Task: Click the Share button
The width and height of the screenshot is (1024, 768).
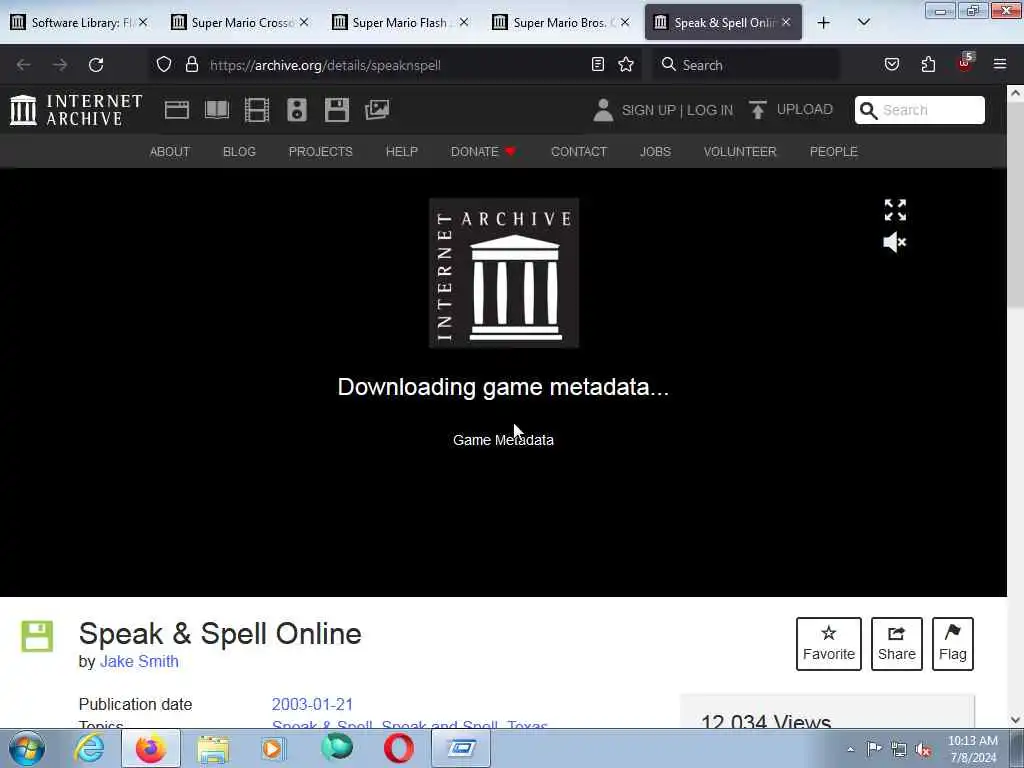Action: coord(897,643)
